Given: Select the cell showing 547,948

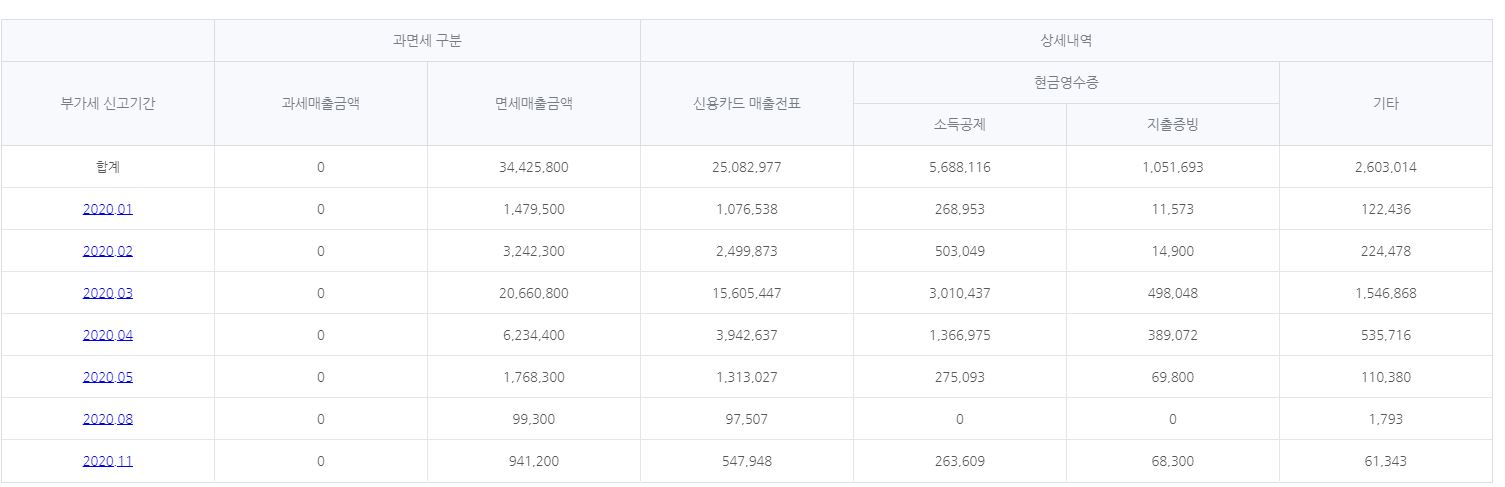Looking at the screenshot, I should (746, 461).
